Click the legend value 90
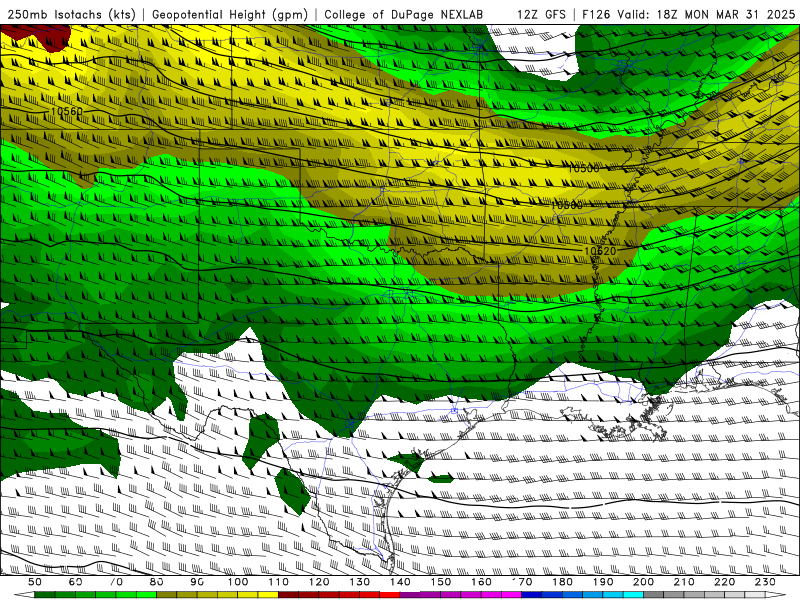The width and height of the screenshot is (800, 600). coord(197,582)
